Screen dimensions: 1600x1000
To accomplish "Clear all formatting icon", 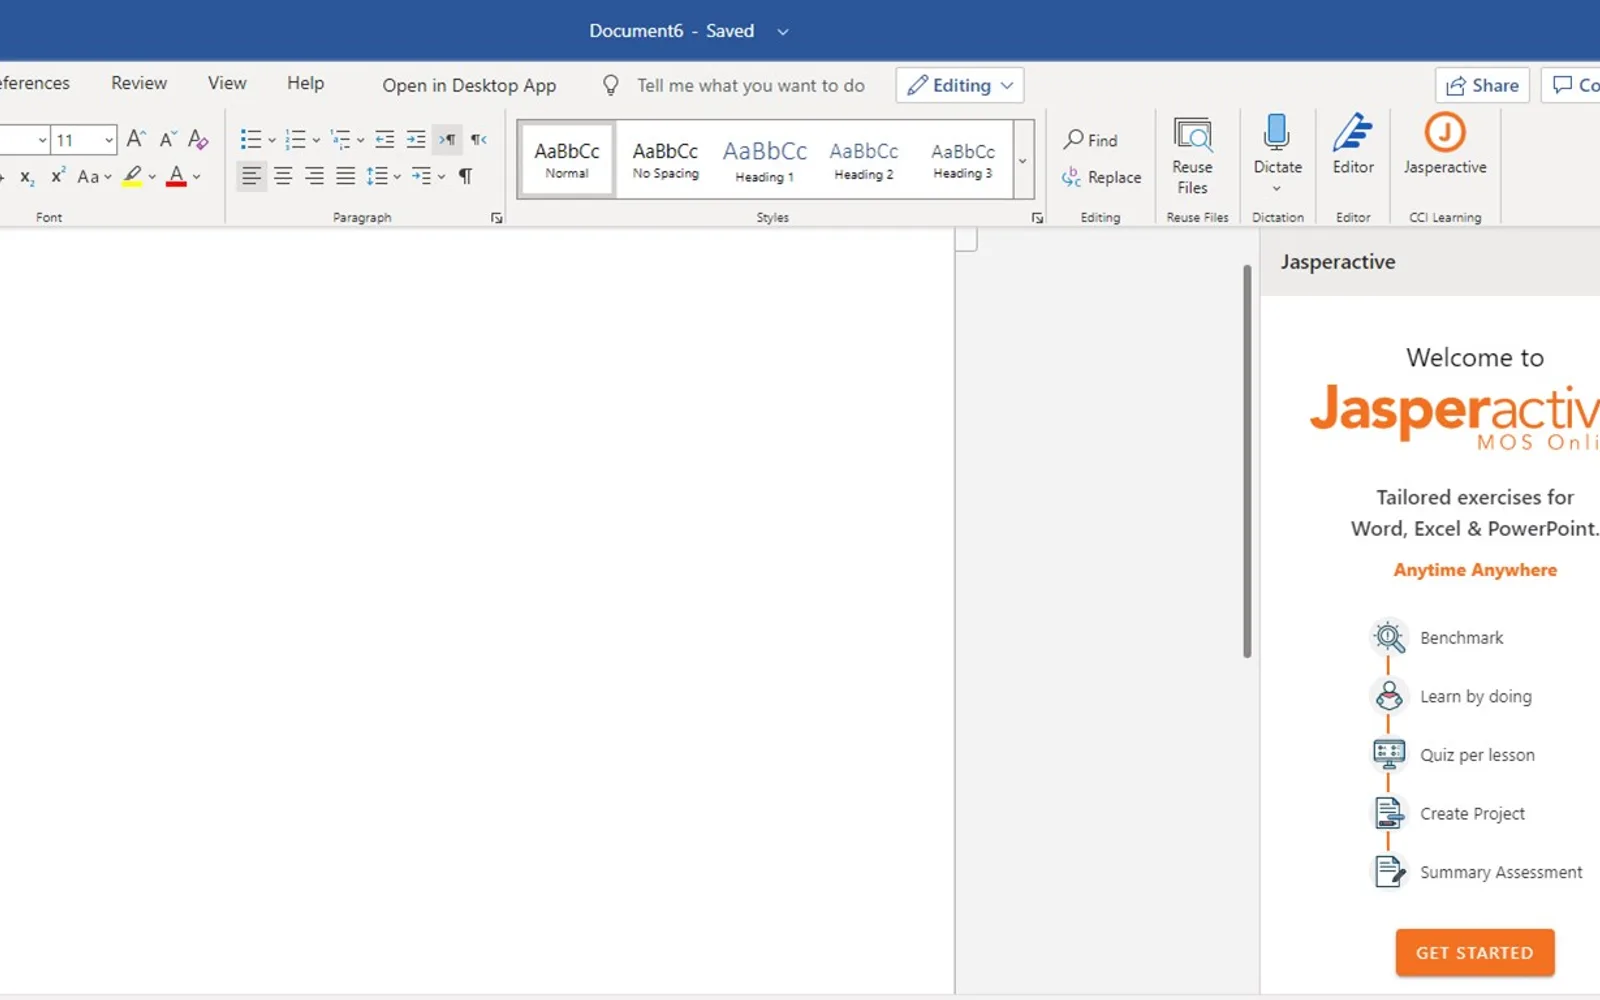I will coord(198,139).
